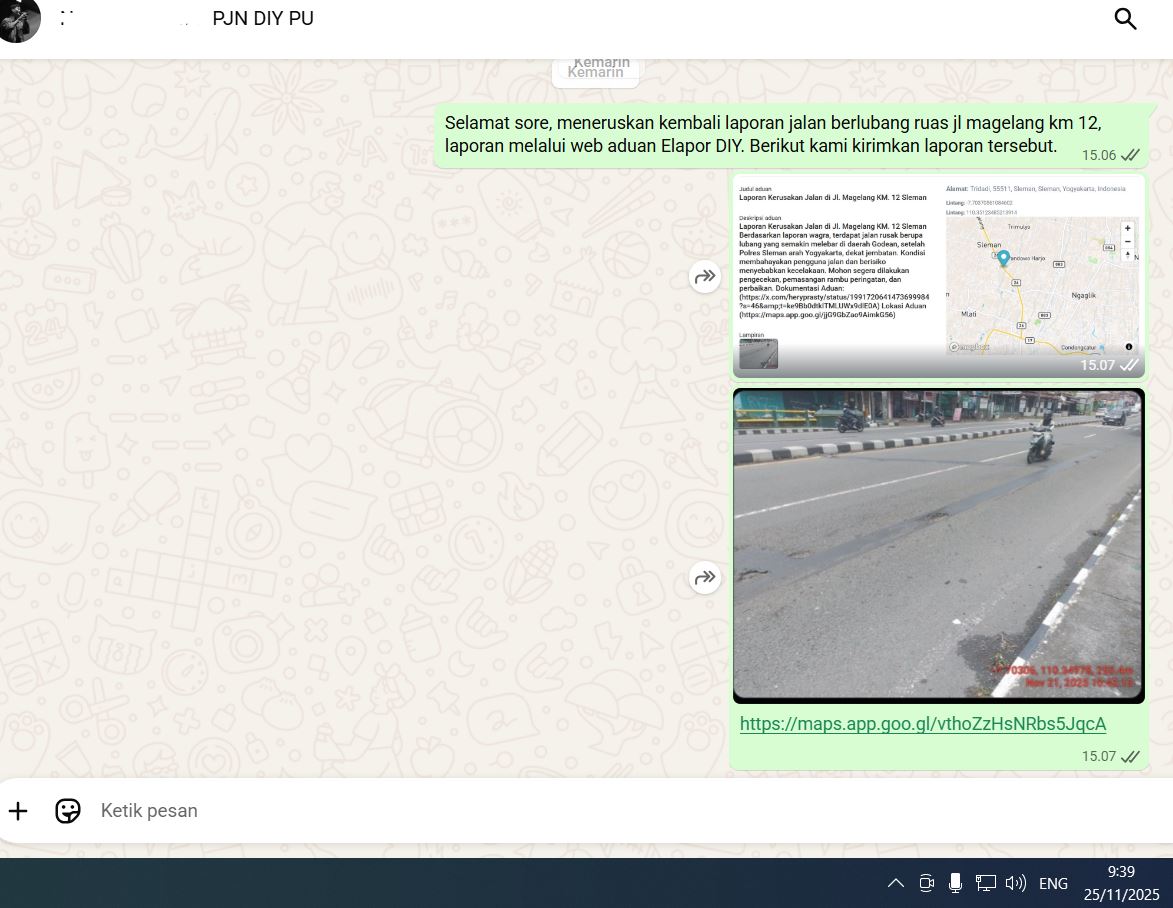Click the camera icon in system tray

click(926, 883)
